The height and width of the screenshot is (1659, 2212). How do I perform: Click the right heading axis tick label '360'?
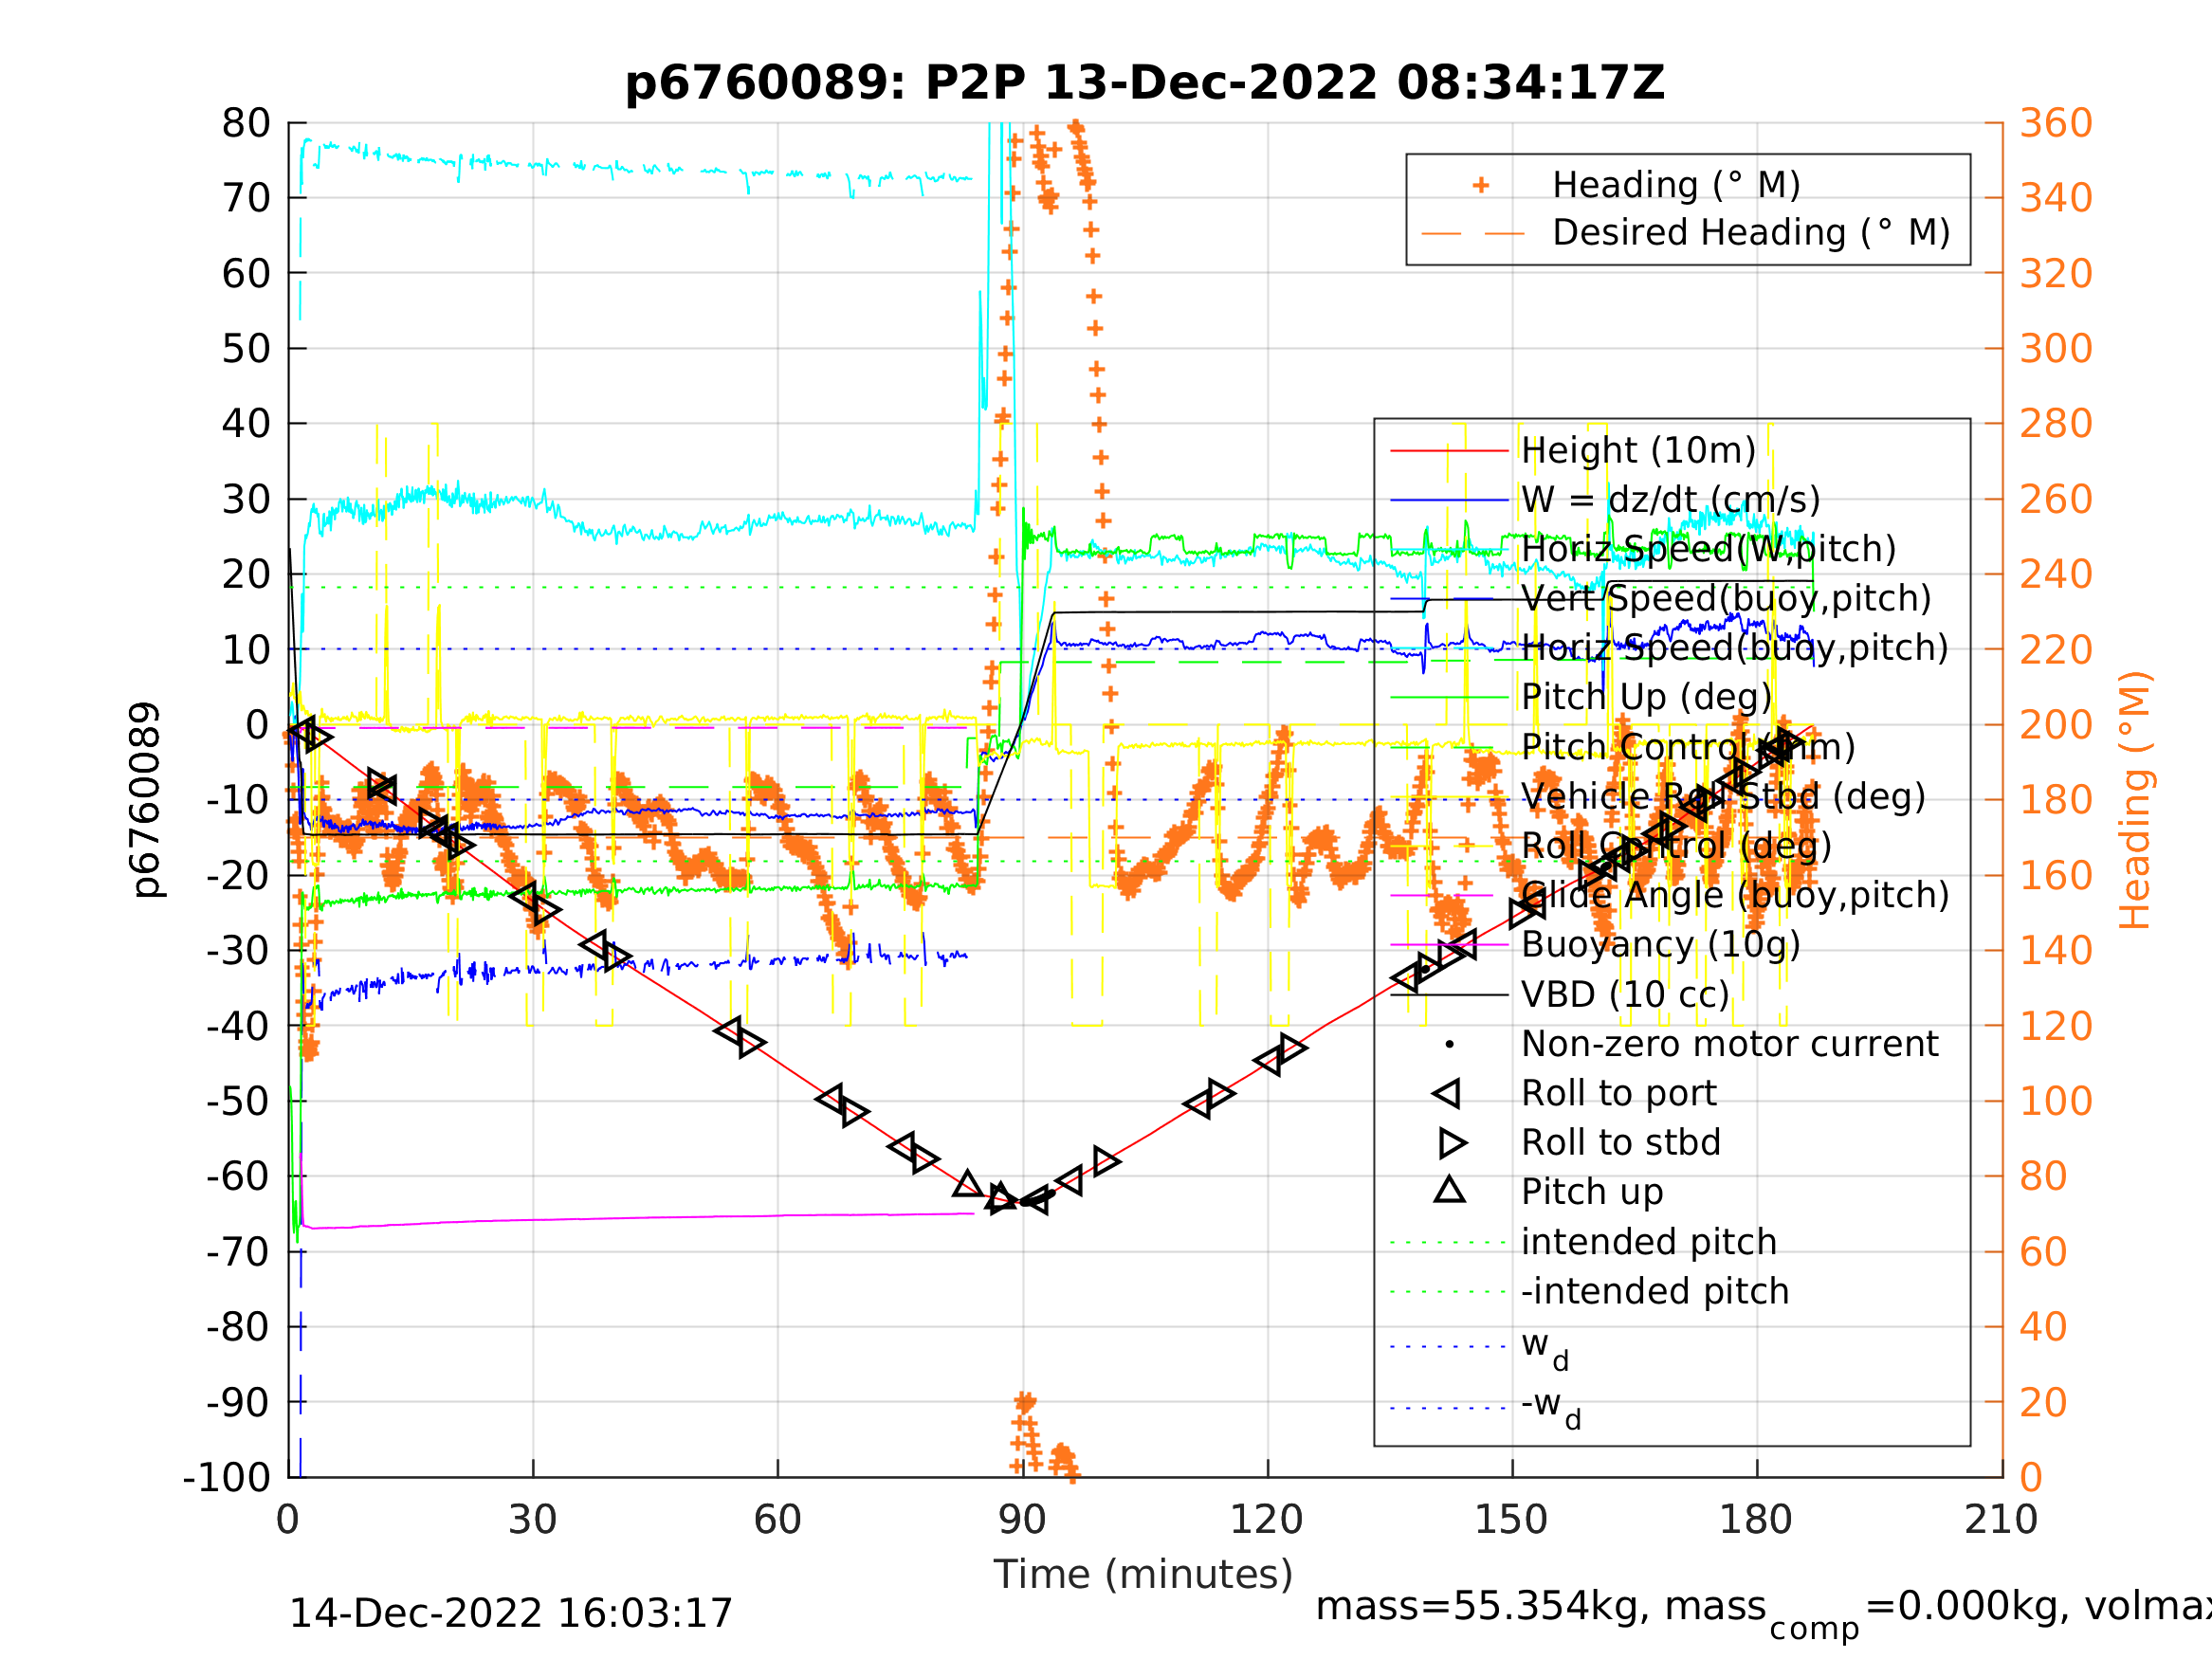[x=2056, y=124]
